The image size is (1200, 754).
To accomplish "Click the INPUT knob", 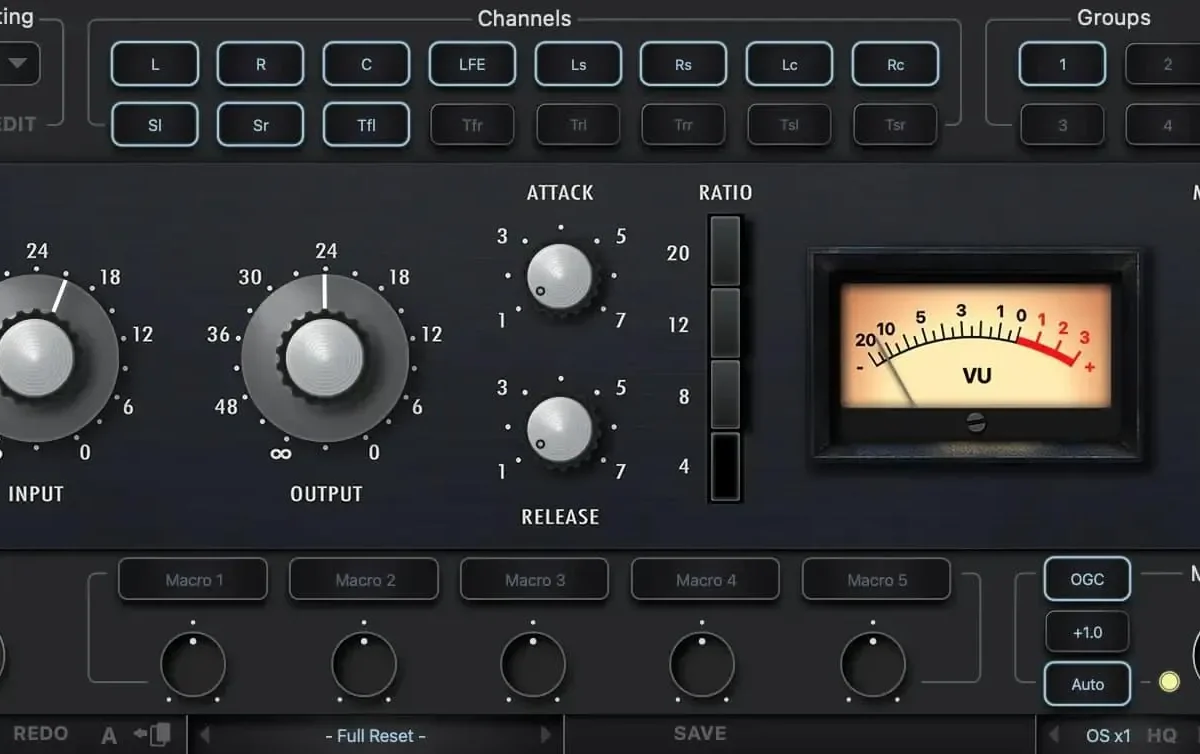I will [35, 357].
